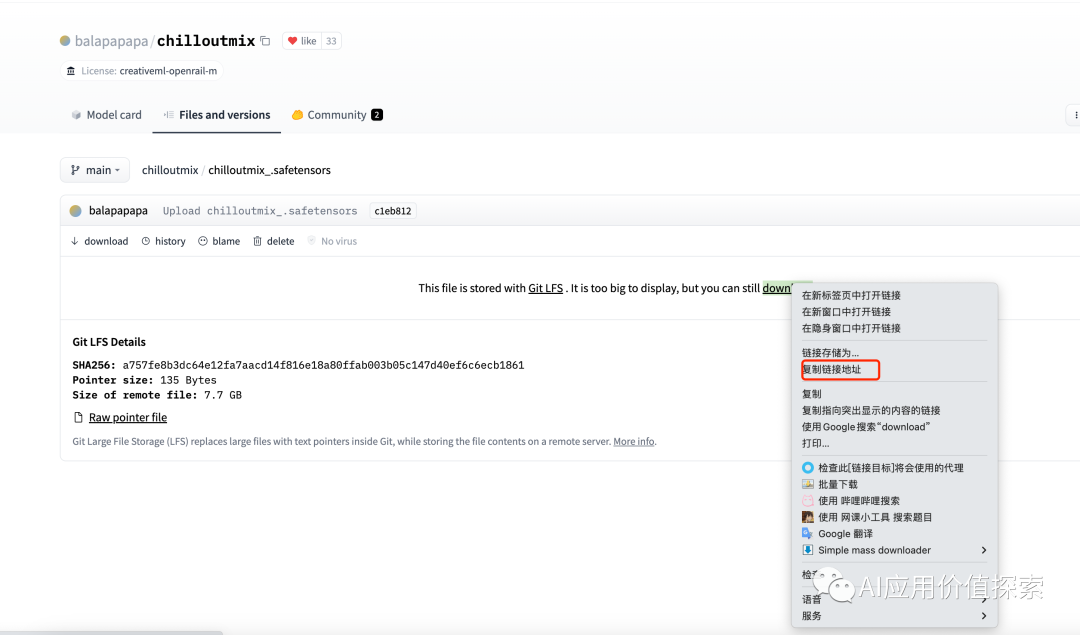
Task: Click the download file action
Action: tap(99, 241)
